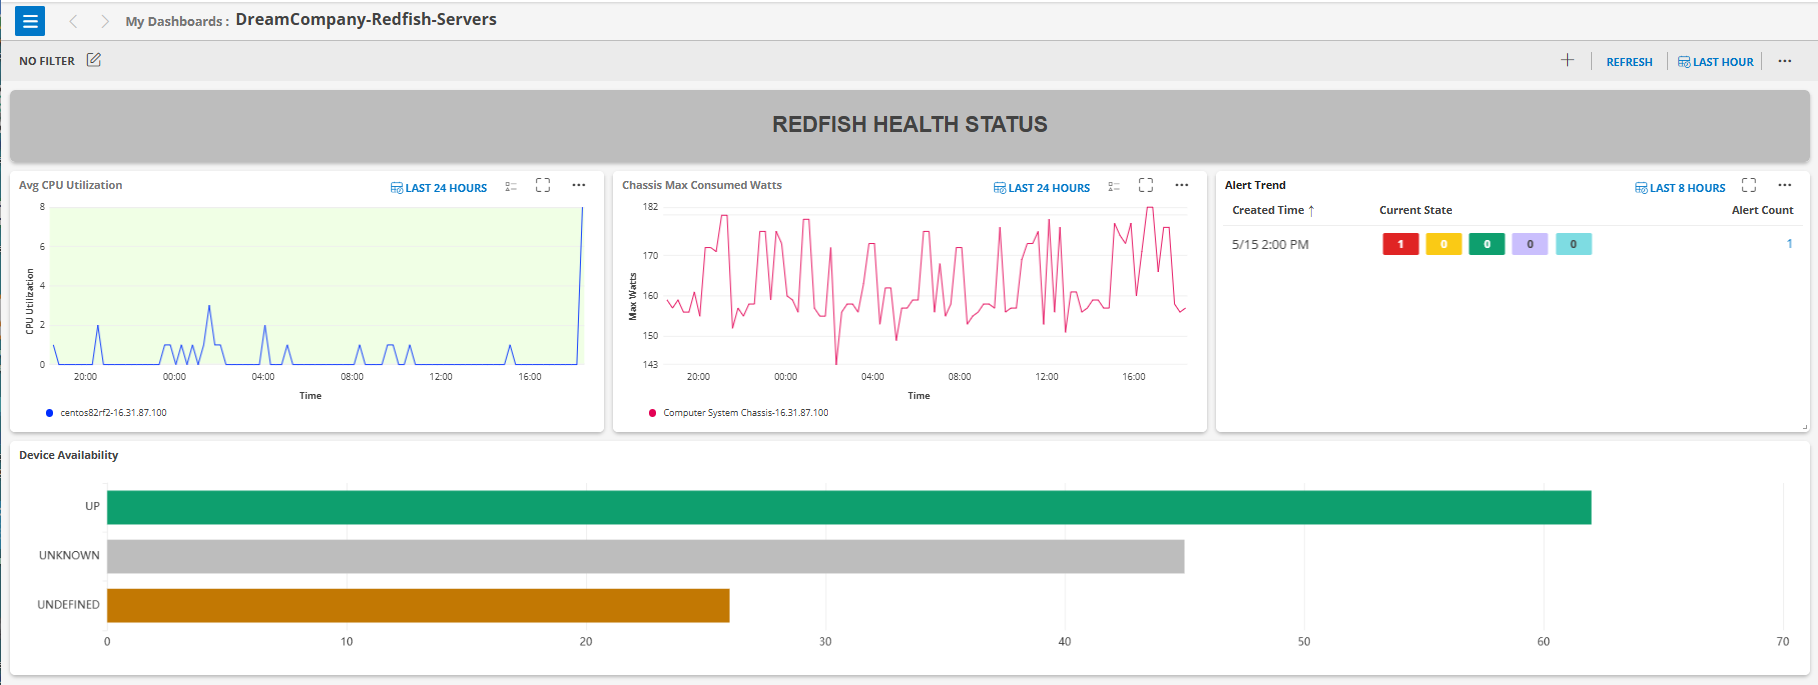The height and width of the screenshot is (685, 1818).
Task: Click the orange UNDEFINED availability bar
Action: pyautogui.click(x=418, y=605)
